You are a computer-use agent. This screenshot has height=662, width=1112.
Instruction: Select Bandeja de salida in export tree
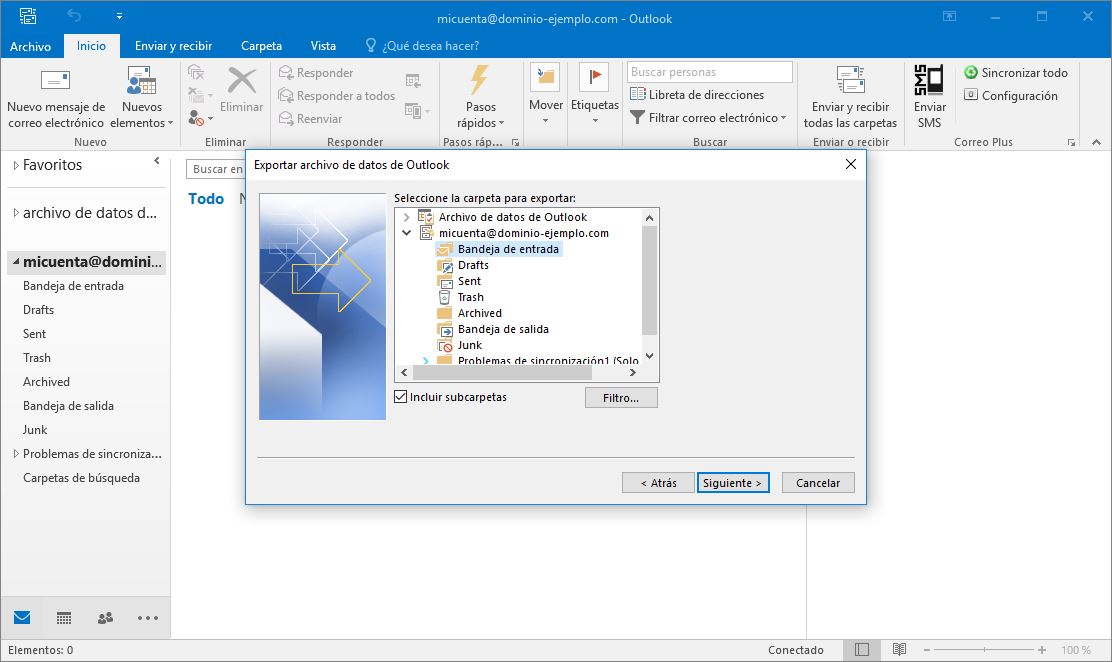click(x=503, y=329)
